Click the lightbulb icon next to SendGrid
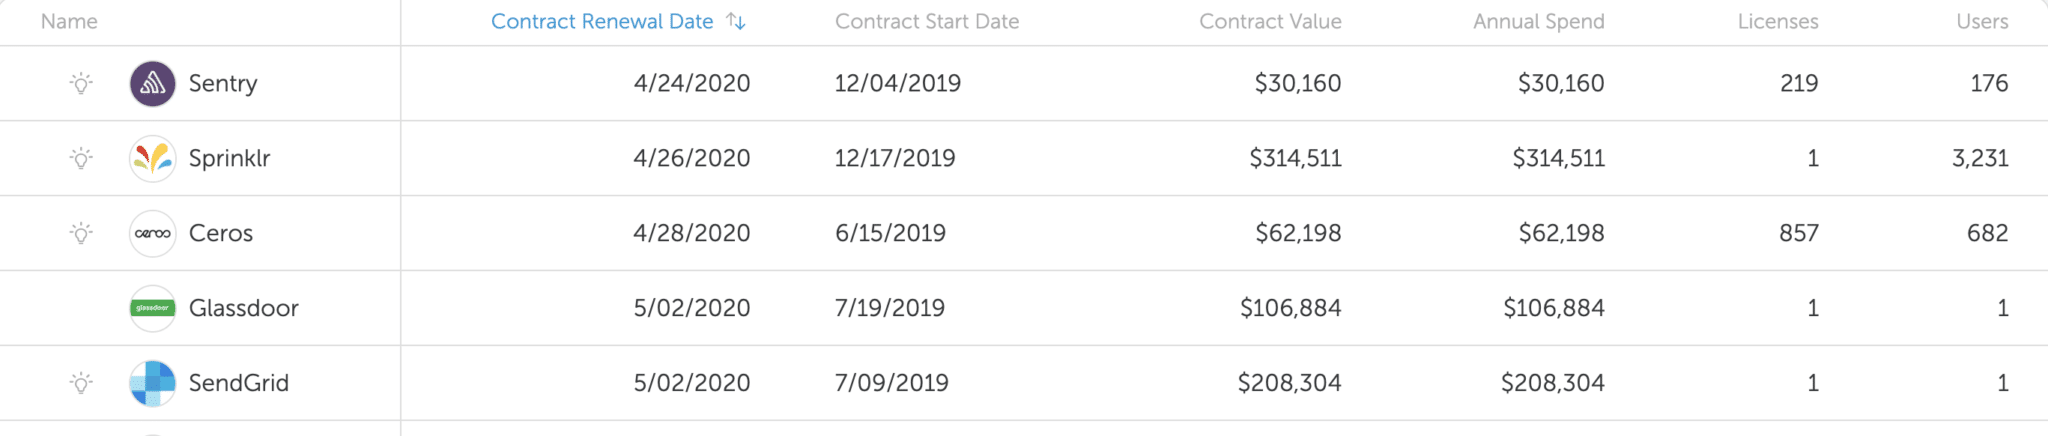Viewport: 2048px width, 436px height. coord(81,383)
